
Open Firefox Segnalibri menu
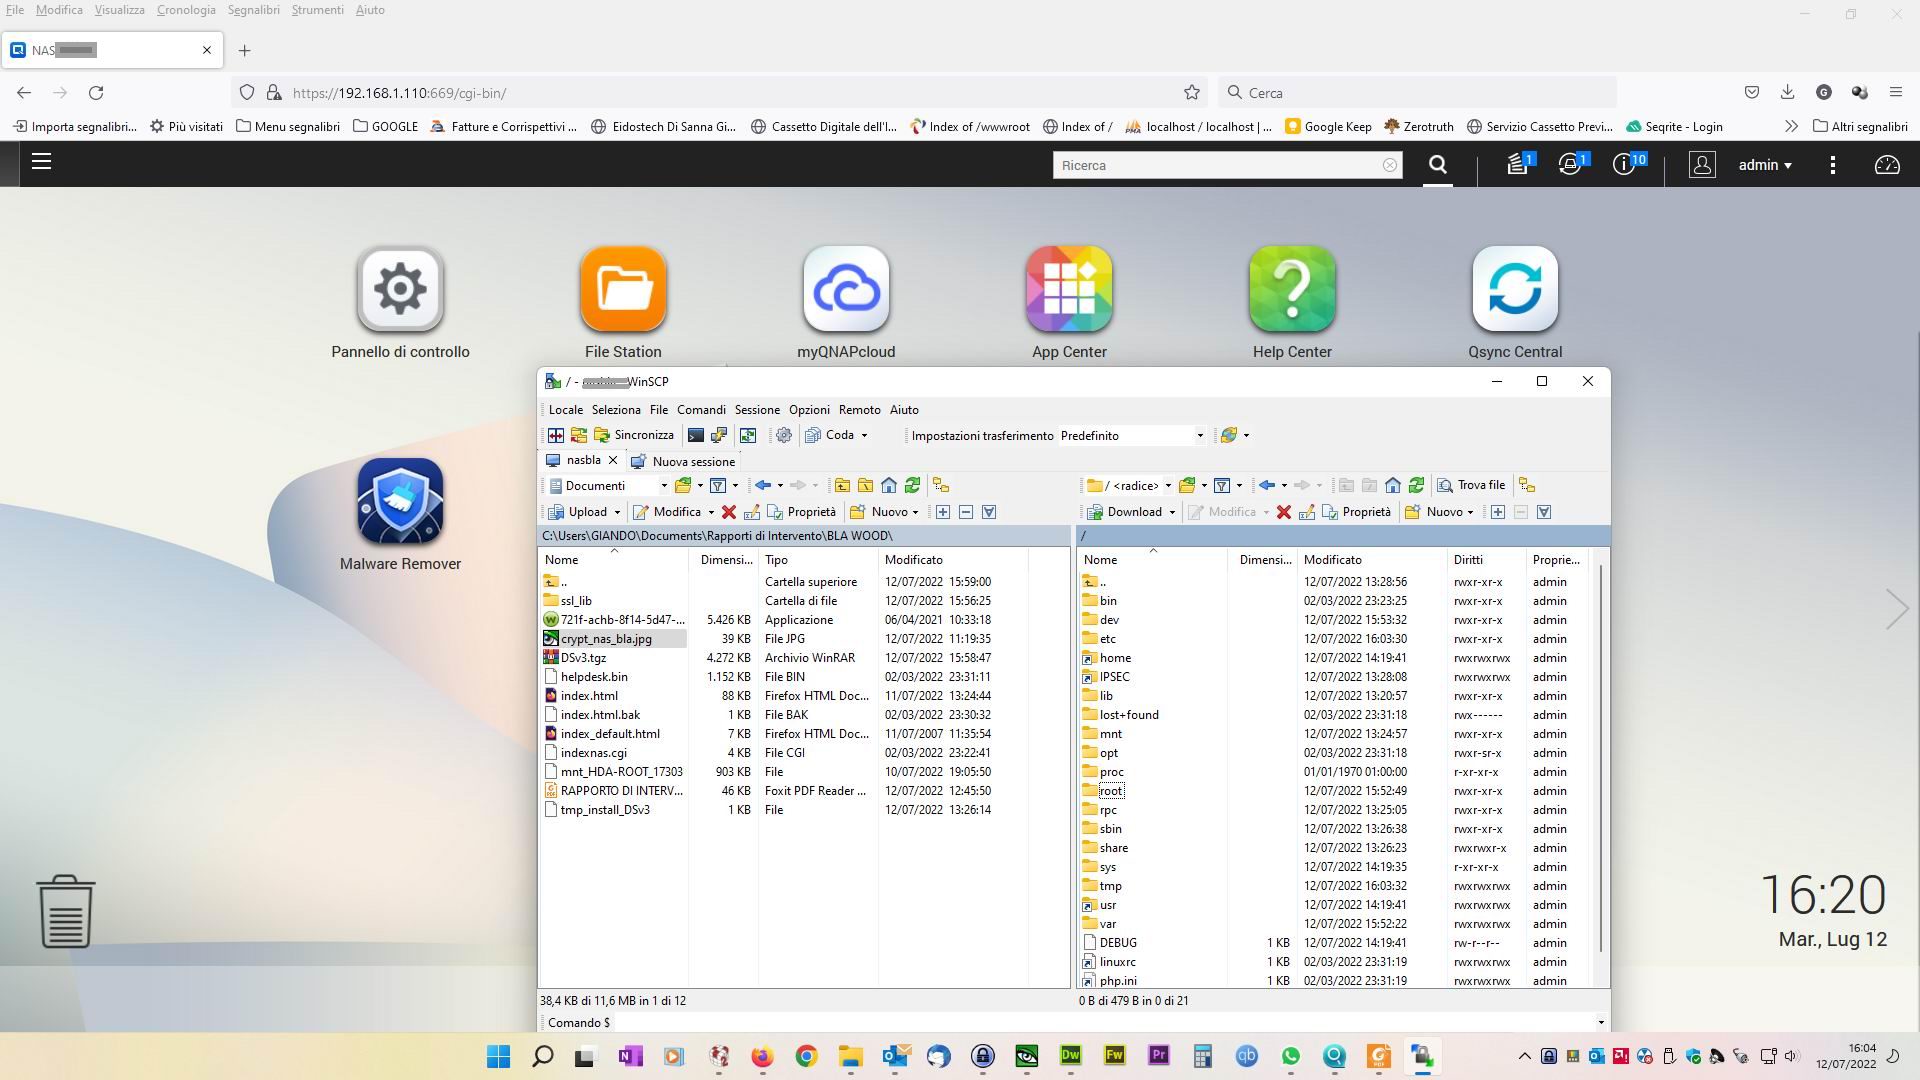[x=253, y=10]
